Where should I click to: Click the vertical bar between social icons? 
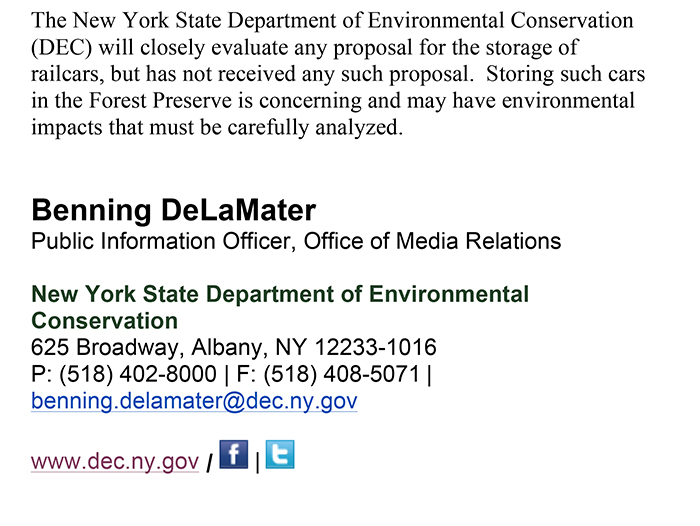(x=258, y=462)
